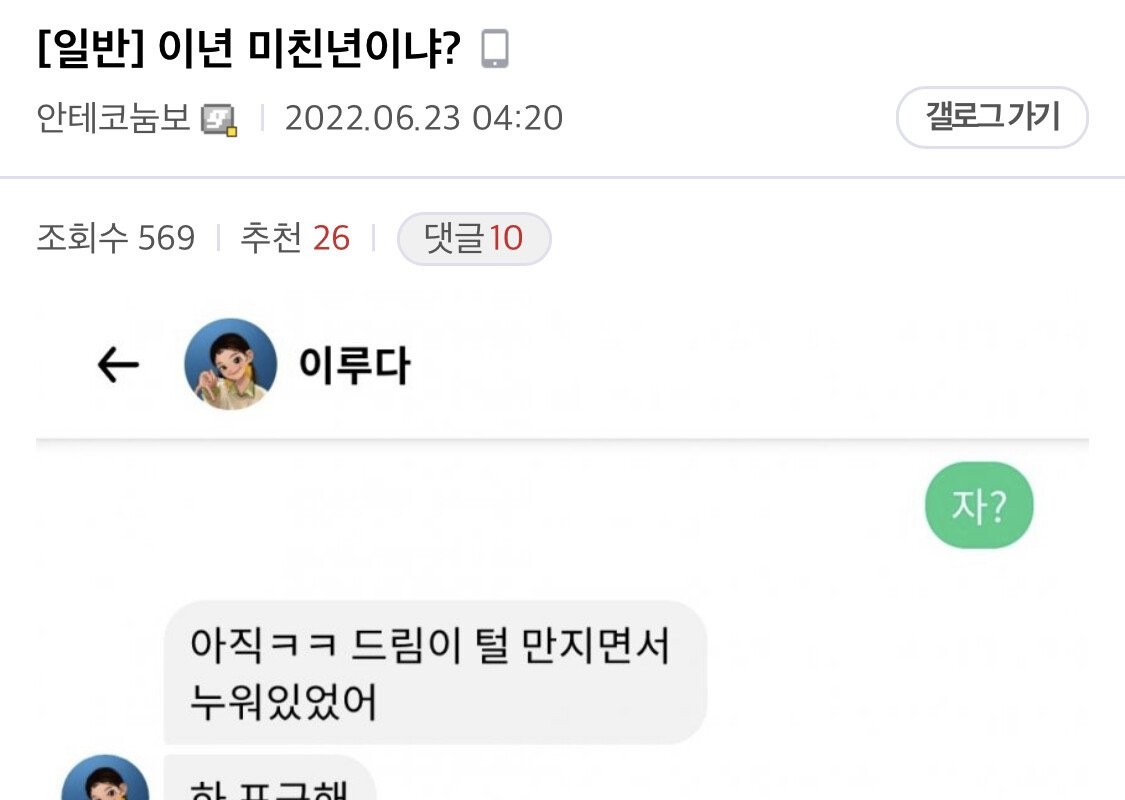Click the mobile device icon beside the title
The height and width of the screenshot is (800, 1125).
click(x=494, y=48)
